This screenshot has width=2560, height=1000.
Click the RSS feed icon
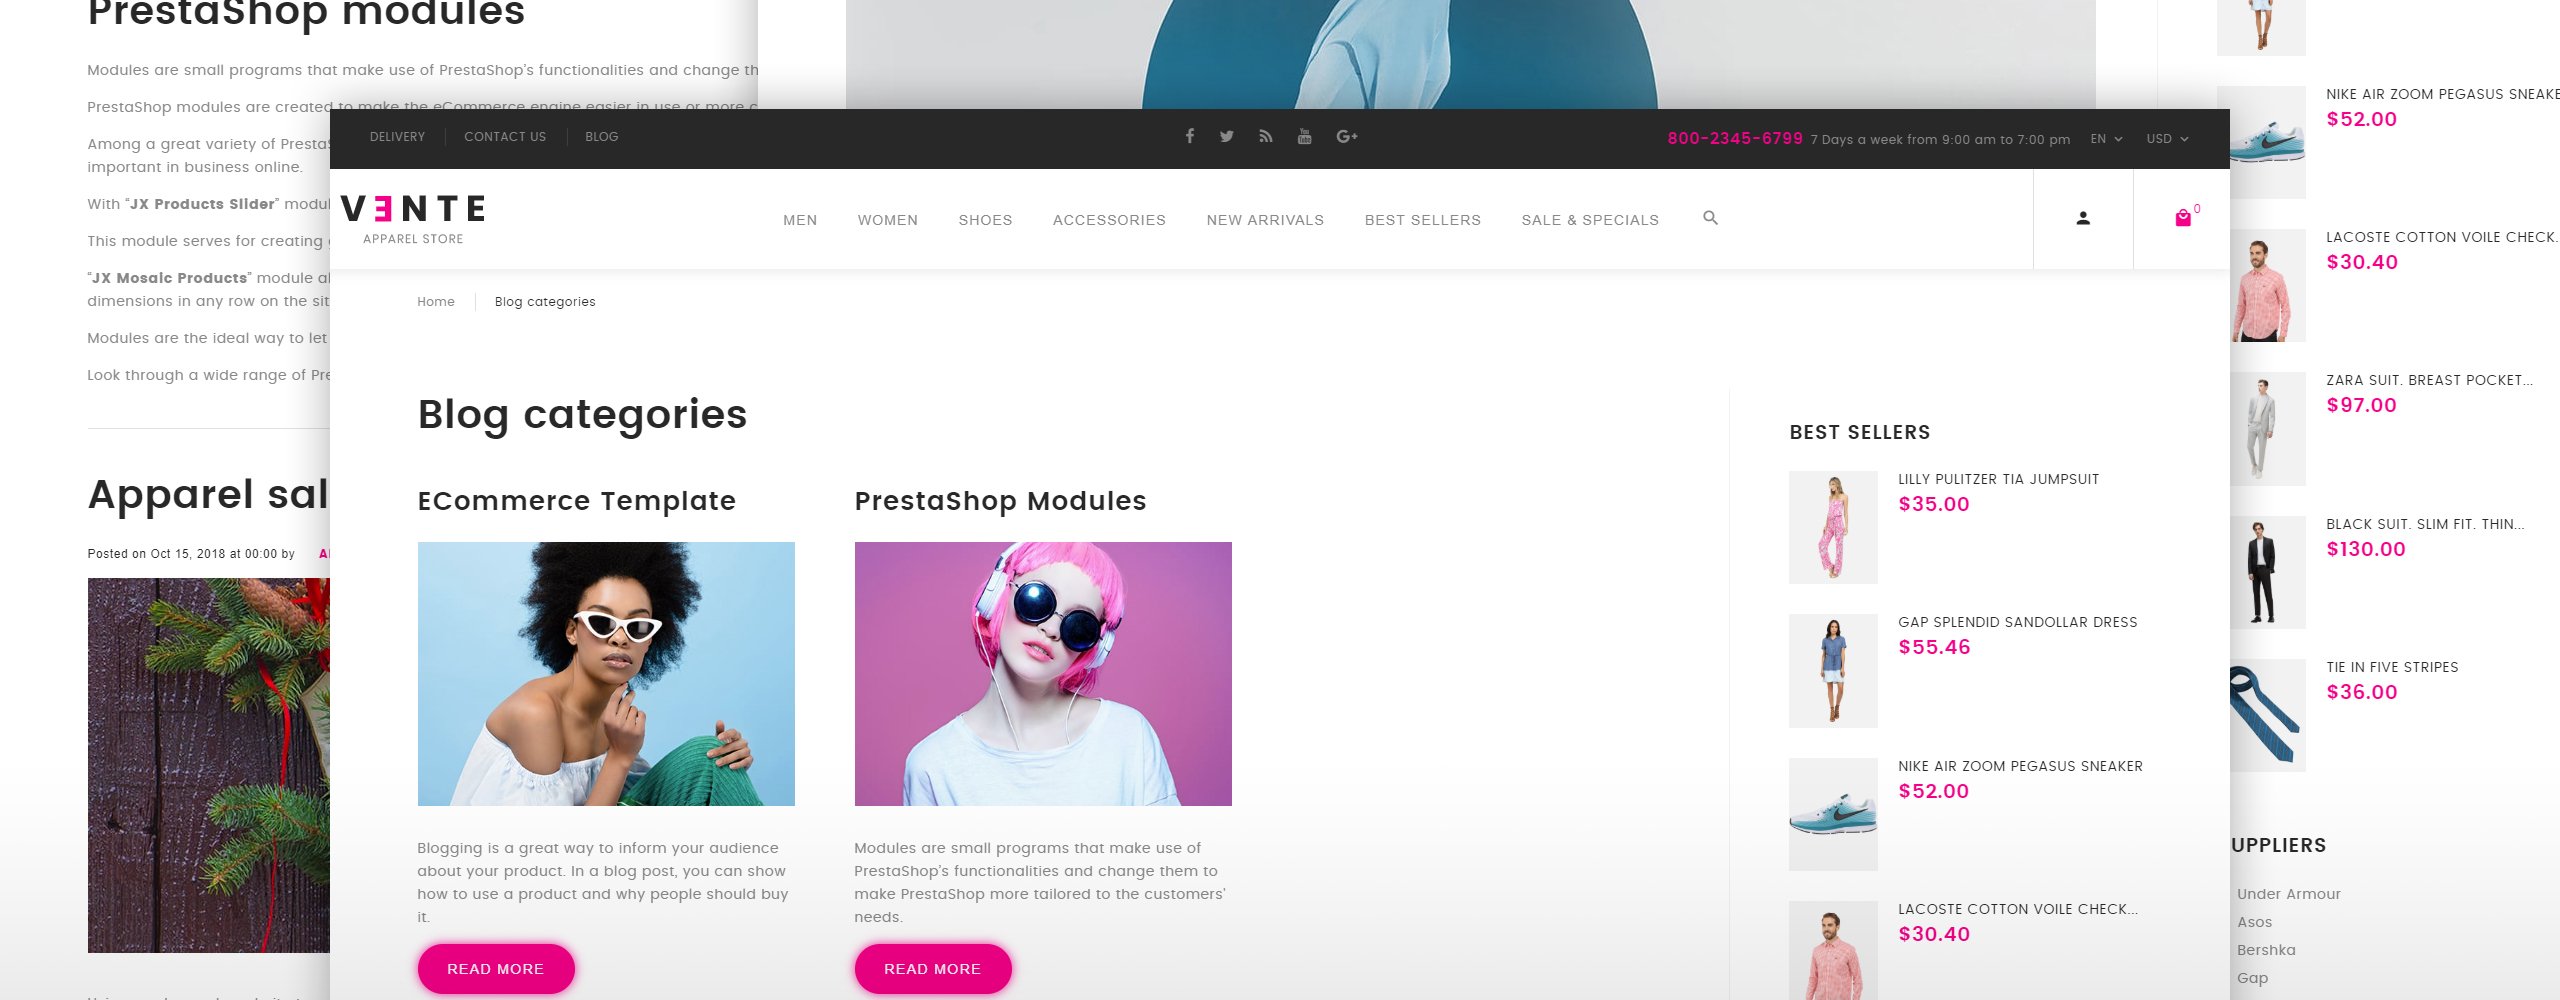pos(1266,136)
